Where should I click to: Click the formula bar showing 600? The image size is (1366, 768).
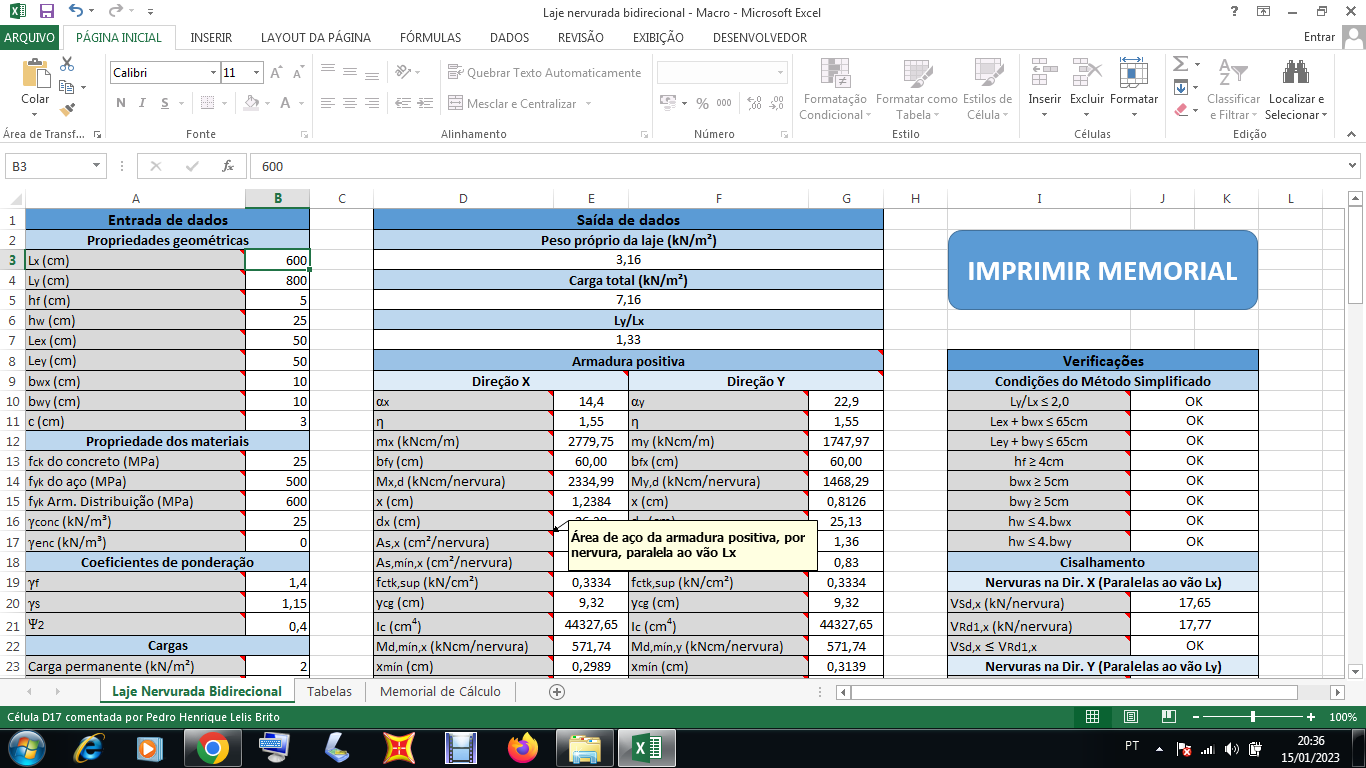click(x=795, y=166)
